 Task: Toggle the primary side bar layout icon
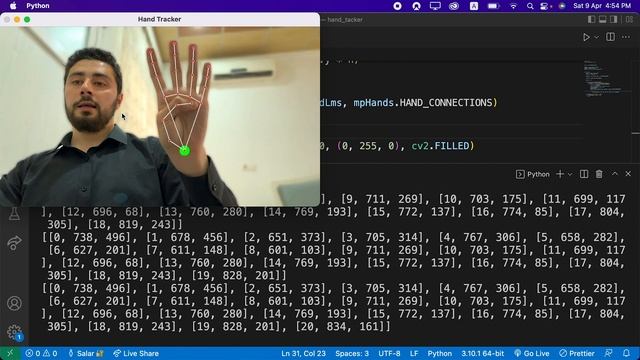point(591,19)
